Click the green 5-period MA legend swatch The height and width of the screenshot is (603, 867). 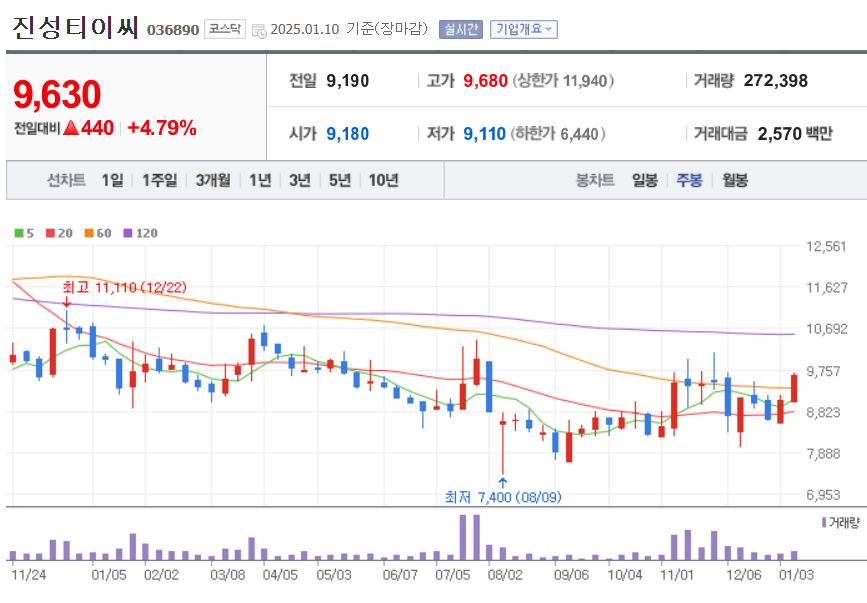coord(19,233)
